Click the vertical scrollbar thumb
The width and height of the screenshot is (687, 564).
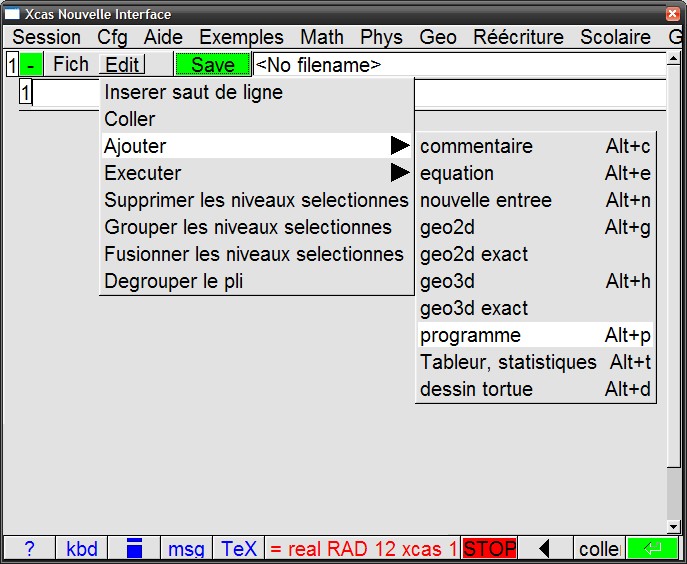(x=673, y=266)
